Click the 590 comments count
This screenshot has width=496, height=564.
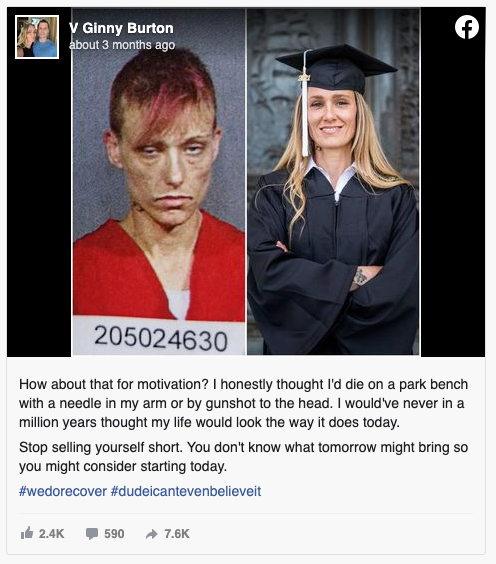tap(114, 533)
